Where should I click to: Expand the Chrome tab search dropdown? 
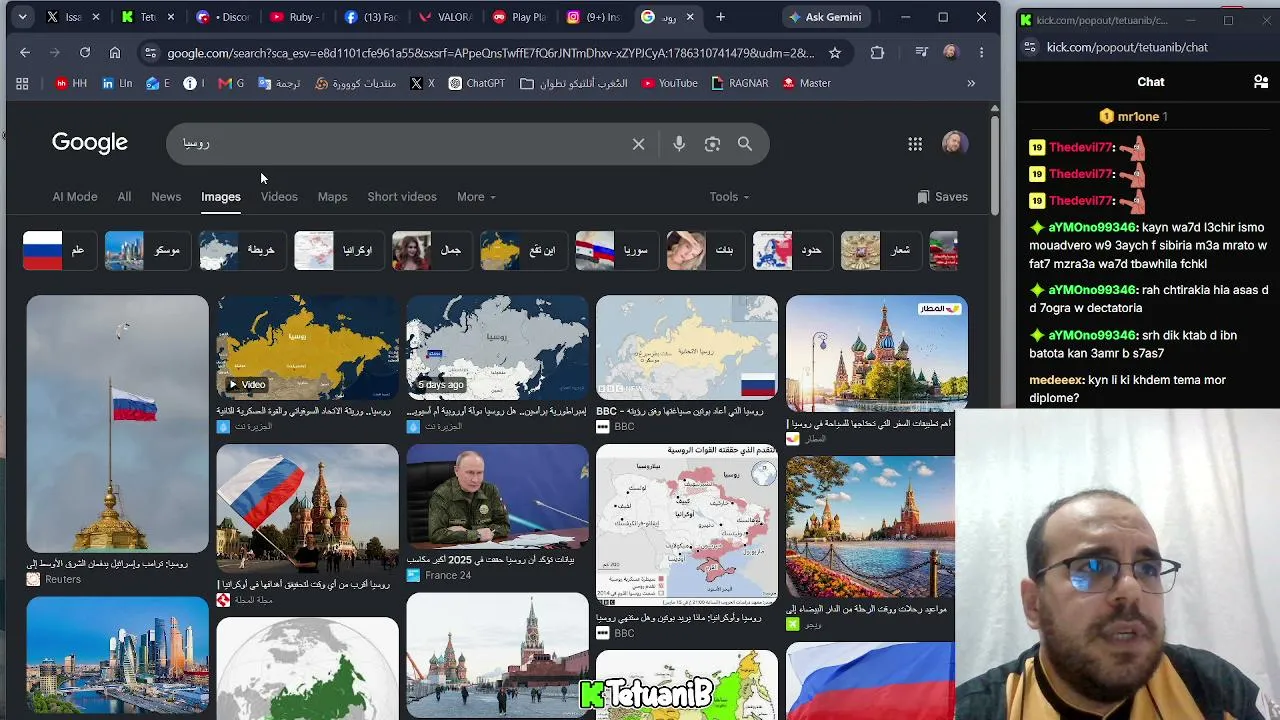(x=22, y=17)
